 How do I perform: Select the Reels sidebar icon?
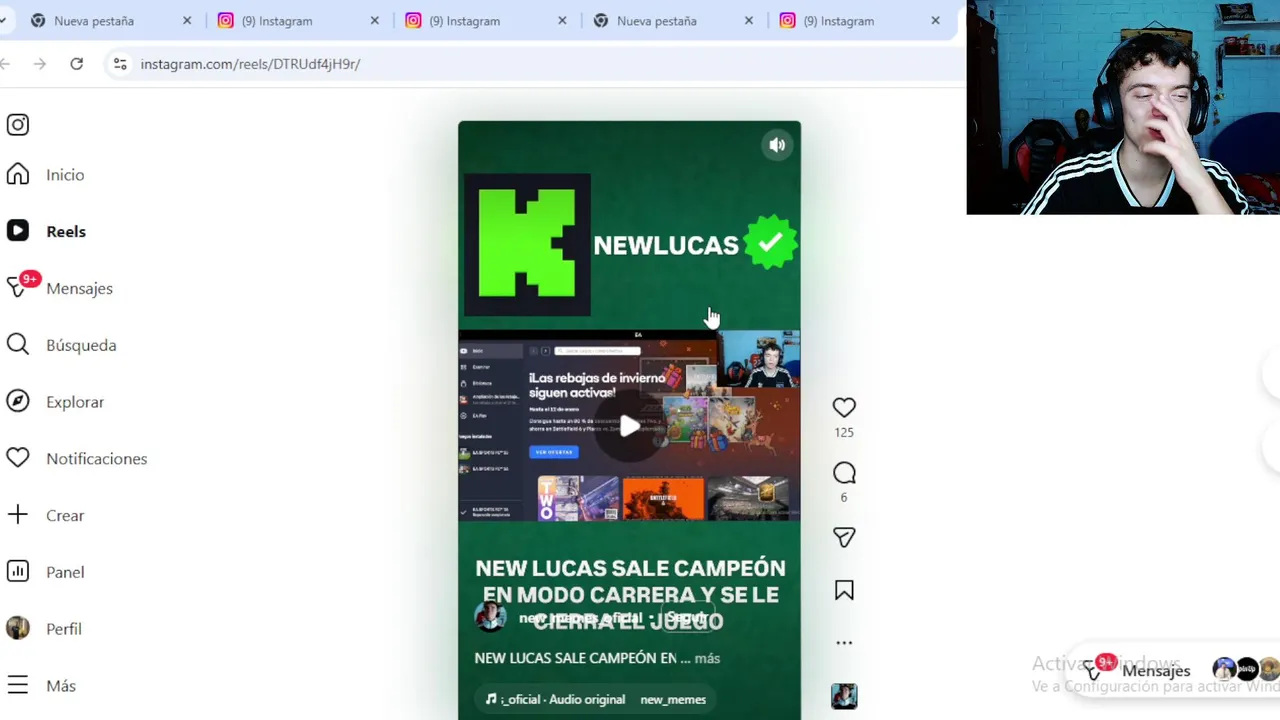(x=18, y=231)
